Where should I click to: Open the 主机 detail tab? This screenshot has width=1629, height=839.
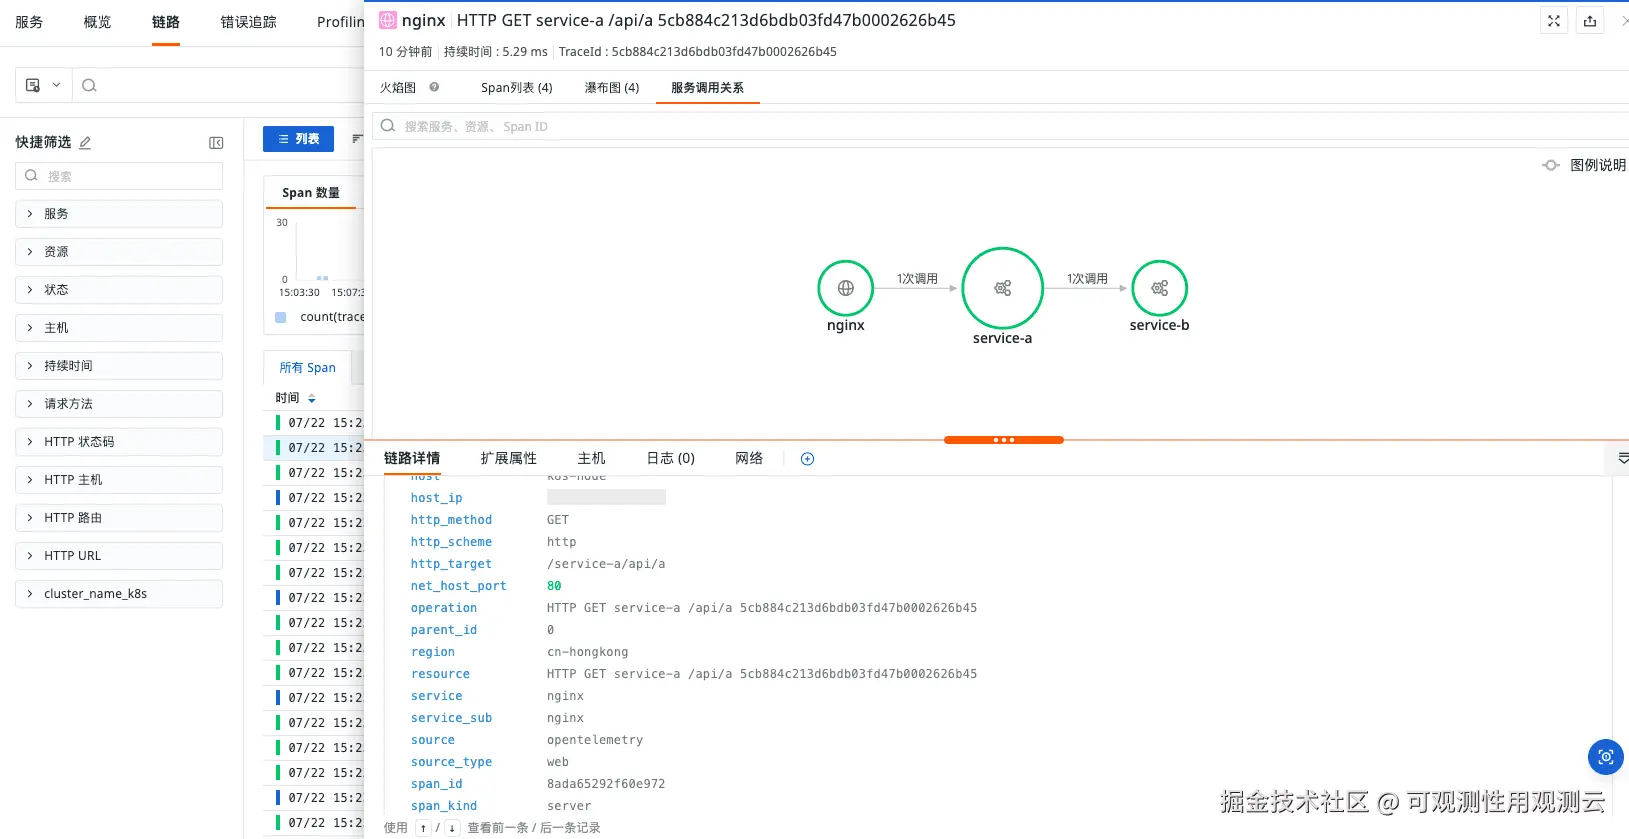click(592, 458)
